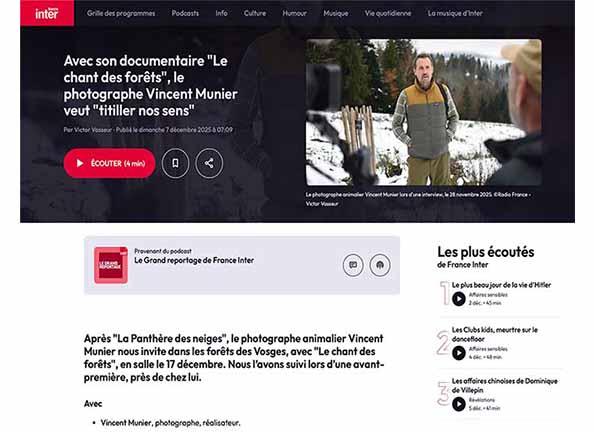Open La musique d'Inter link
Image resolution: width=594 pixels, height=432 pixels.
tap(455, 13)
